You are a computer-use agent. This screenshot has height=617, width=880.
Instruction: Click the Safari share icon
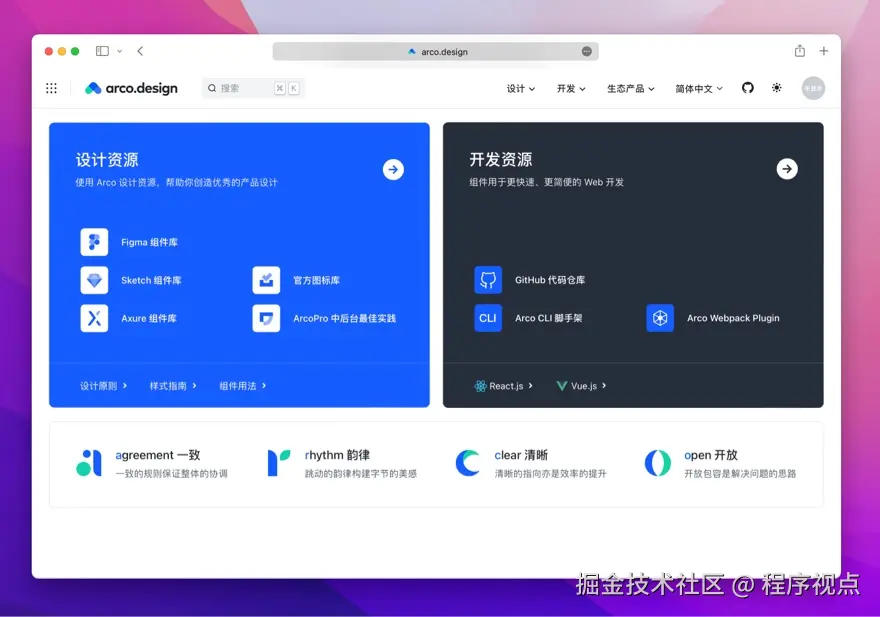800,51
